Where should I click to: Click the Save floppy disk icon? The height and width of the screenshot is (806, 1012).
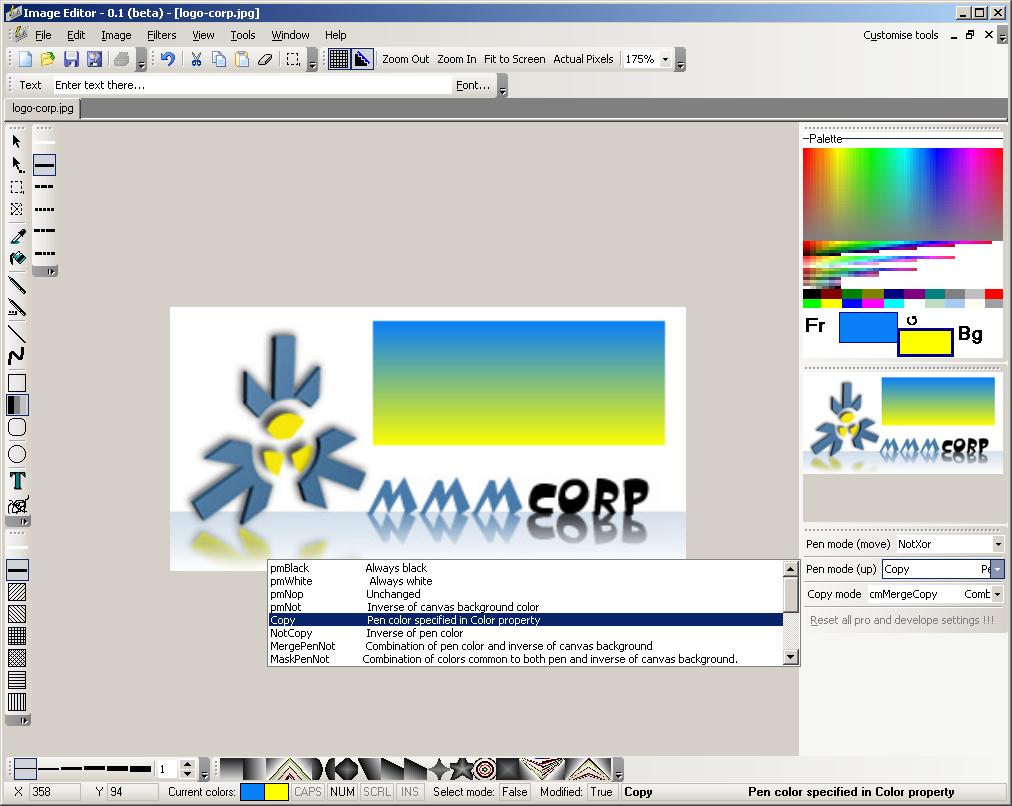tap(71, 59)
